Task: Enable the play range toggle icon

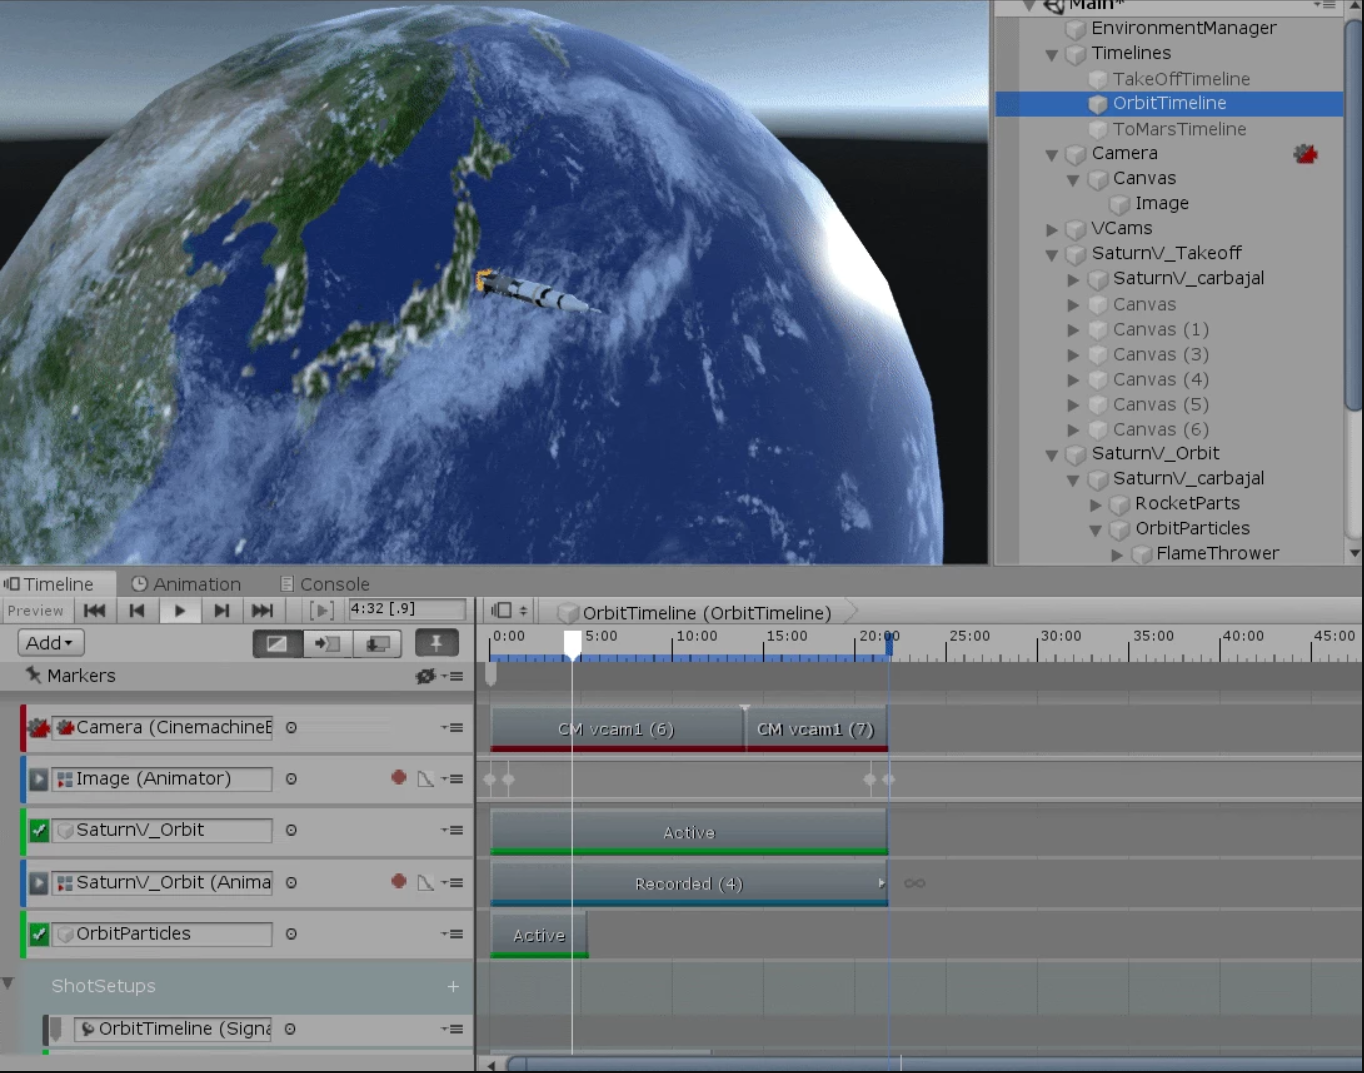Action: pyautogui.click(x=321, y=609)
